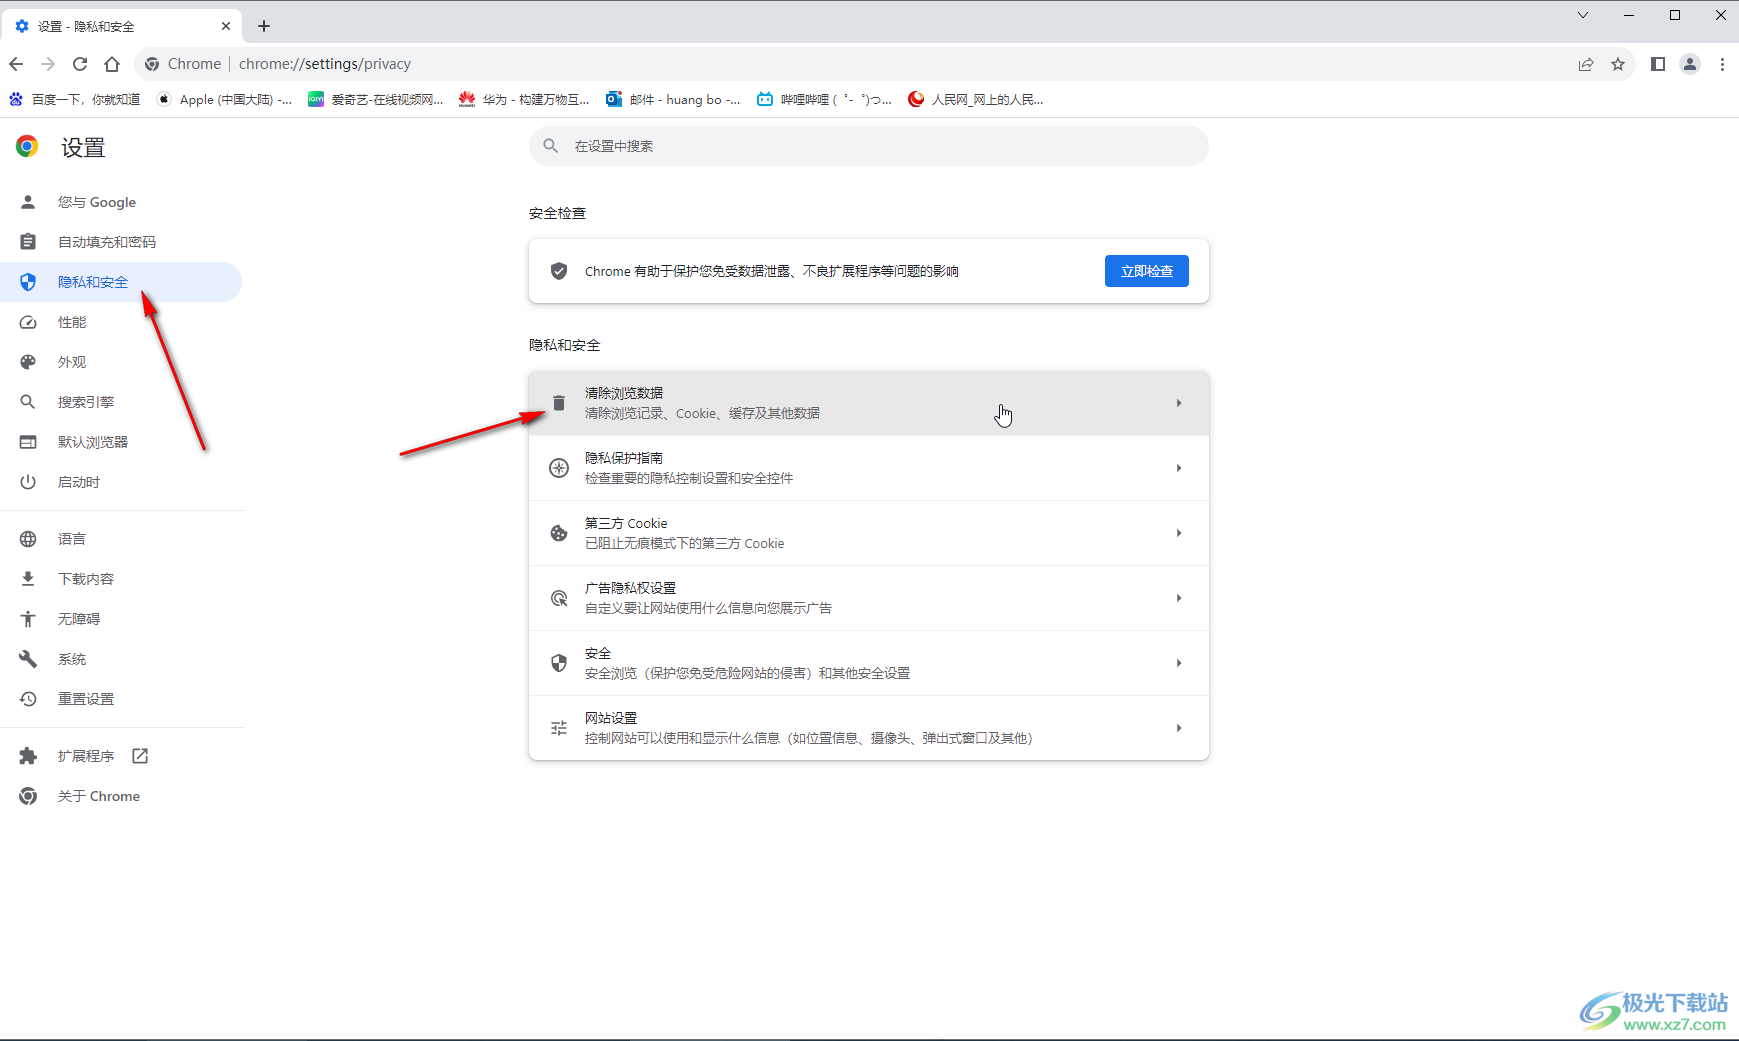Select 您与 Google in sidebar

tap(121, 202)
